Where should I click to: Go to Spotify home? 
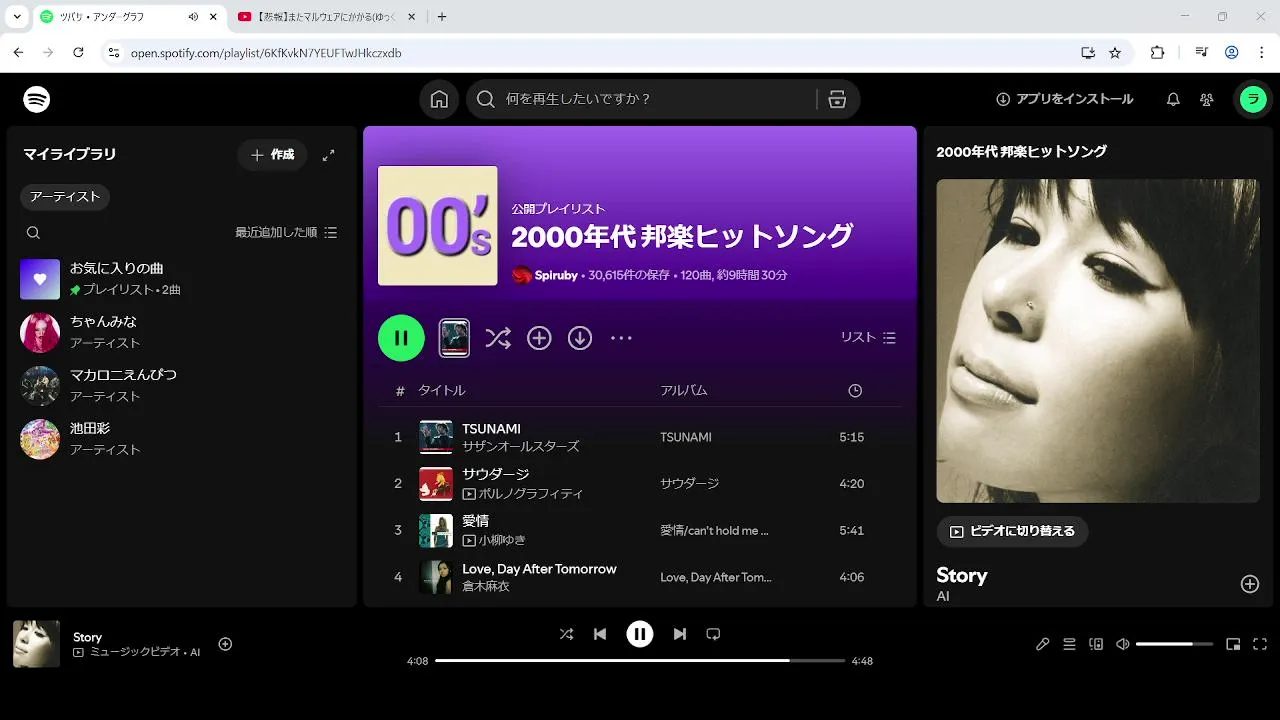pyautogui.click(x=439, y=99)
